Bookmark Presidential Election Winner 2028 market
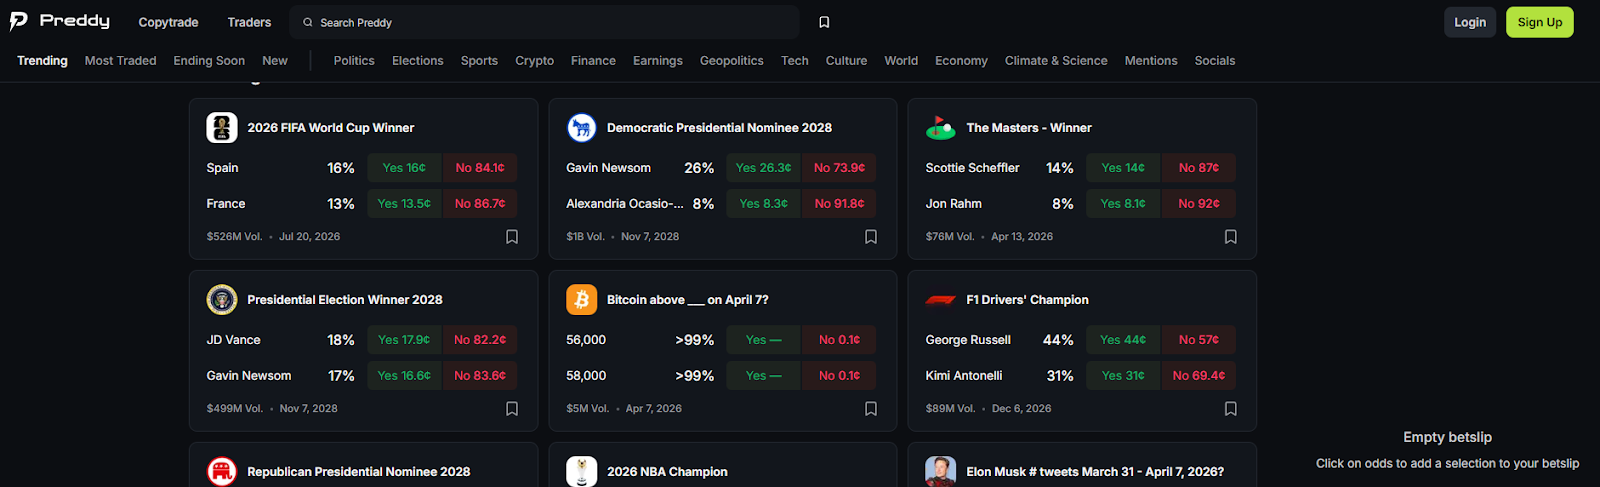This screenshot has height=487, width=1600. pyautogui.click(x=512, y=409)
